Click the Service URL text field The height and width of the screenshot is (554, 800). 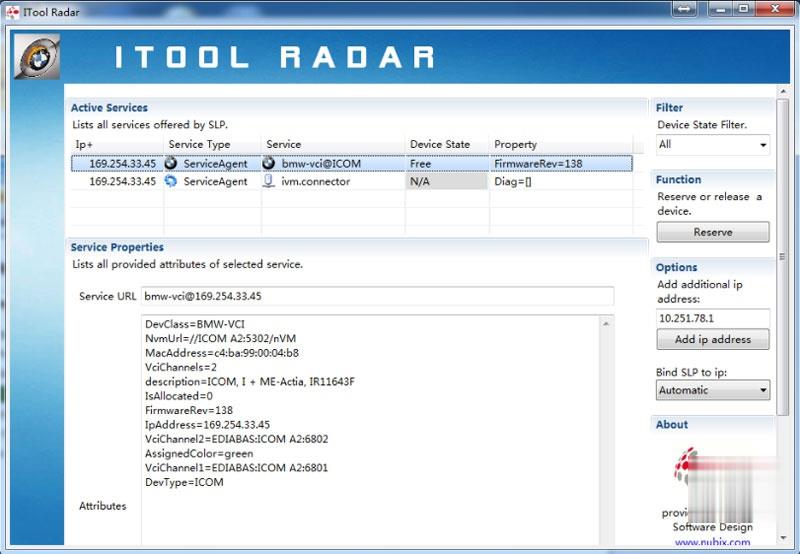pyautogui.click(x=378, y=296)
